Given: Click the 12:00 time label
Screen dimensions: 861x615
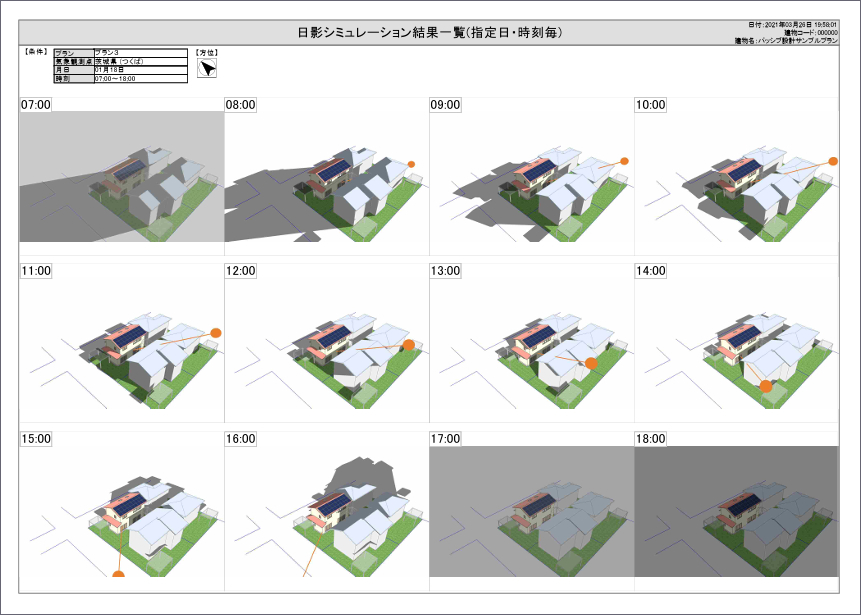Looking at the screenshot, I should click(x=241, y=271).
